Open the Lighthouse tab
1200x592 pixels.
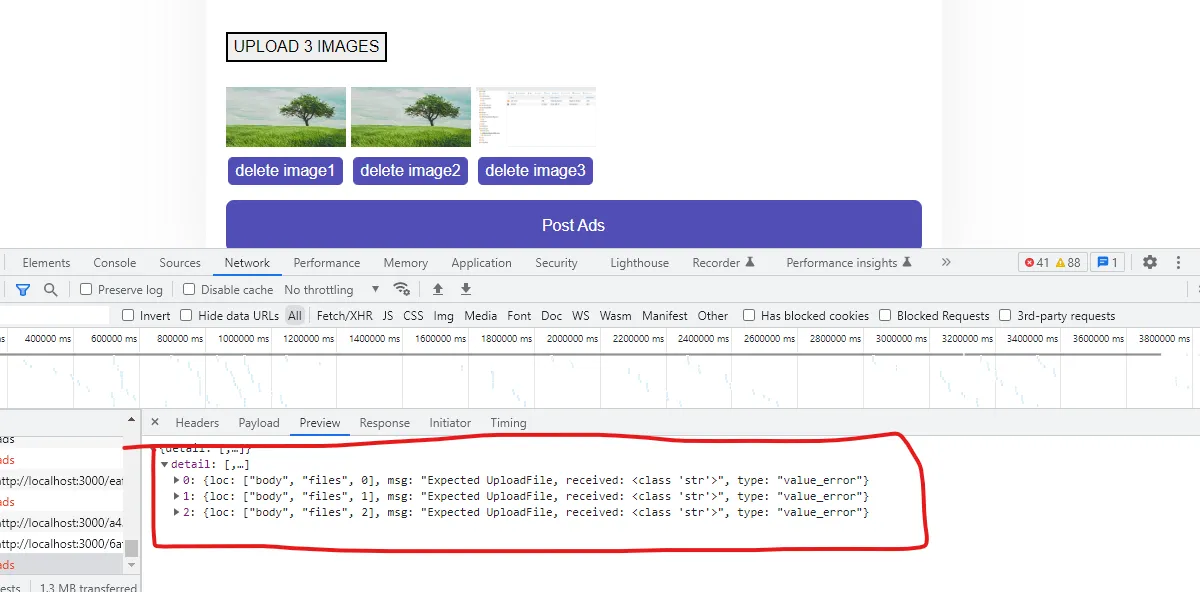tap(640, 262)
